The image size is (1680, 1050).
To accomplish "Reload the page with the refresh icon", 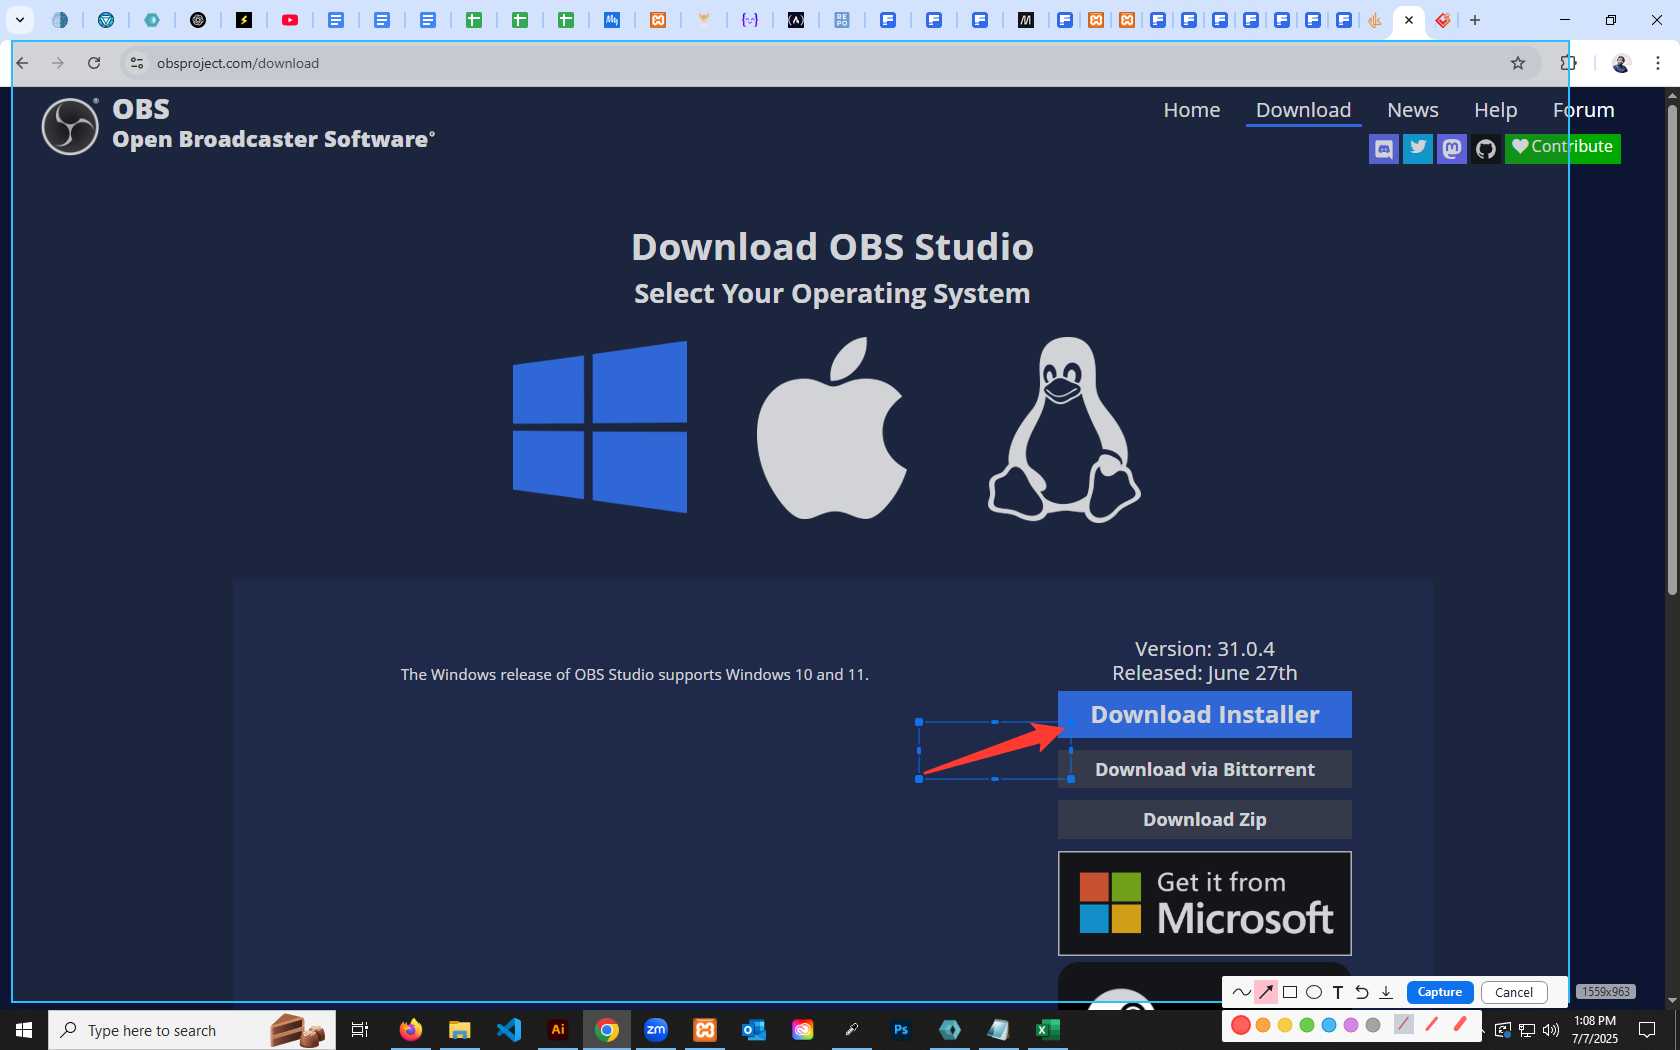I will (x=94, y=63).
